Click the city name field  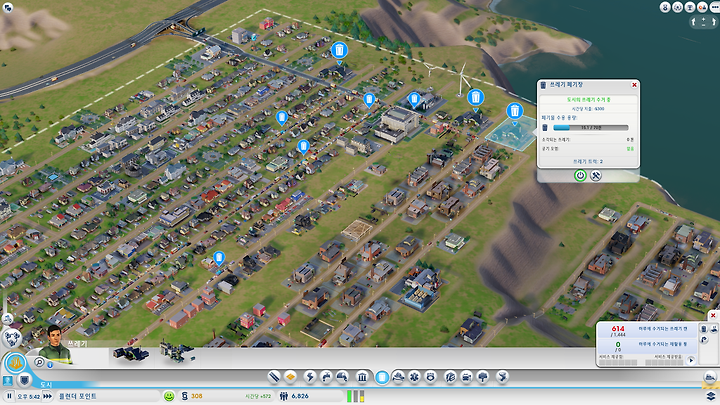point(108,396)
